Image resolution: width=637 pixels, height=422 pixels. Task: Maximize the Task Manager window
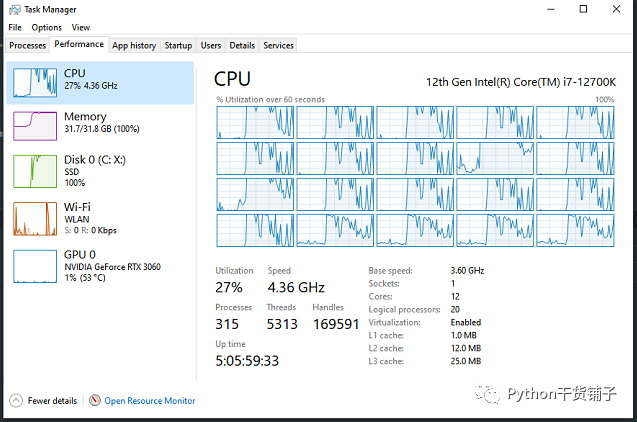pyautogui.click(x=583, y=9)
